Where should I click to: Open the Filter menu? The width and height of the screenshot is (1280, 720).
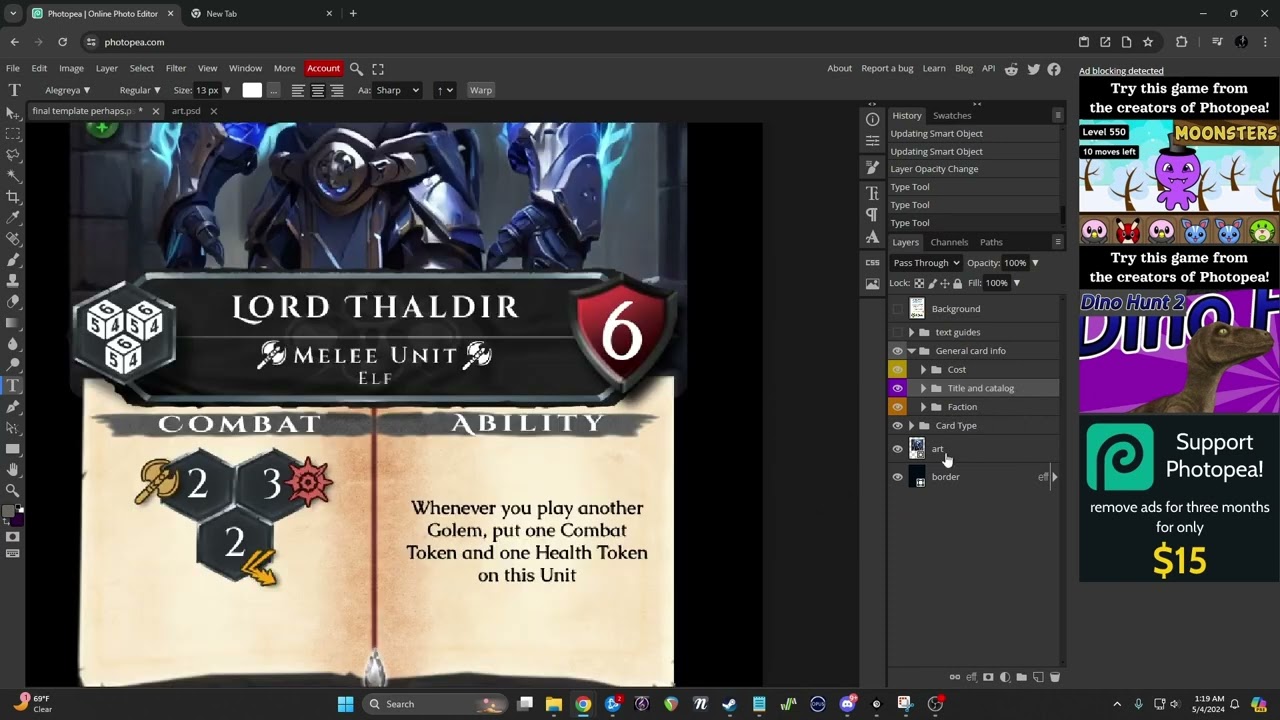tap(176, 68)
